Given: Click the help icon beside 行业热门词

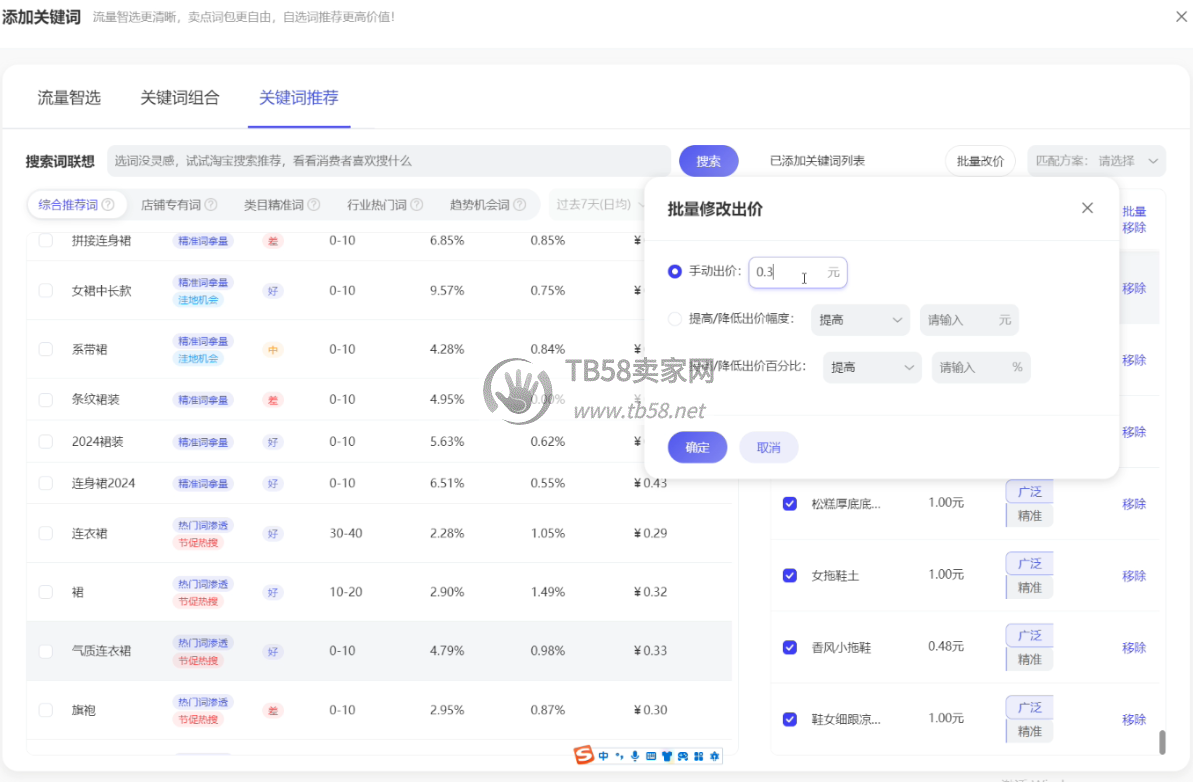Looking at the screenshot, I should [x=416, y=205].
